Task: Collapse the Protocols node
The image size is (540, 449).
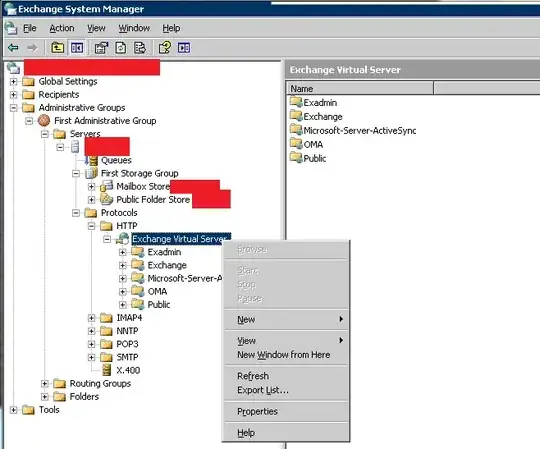Action: pyautogui.click(x=76, y=213)
